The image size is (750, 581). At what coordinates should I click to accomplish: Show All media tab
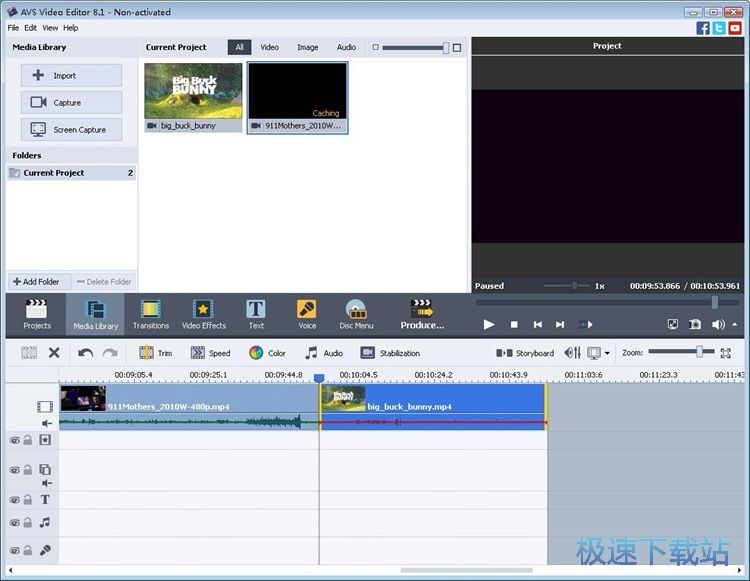click(x=239, y=47)
